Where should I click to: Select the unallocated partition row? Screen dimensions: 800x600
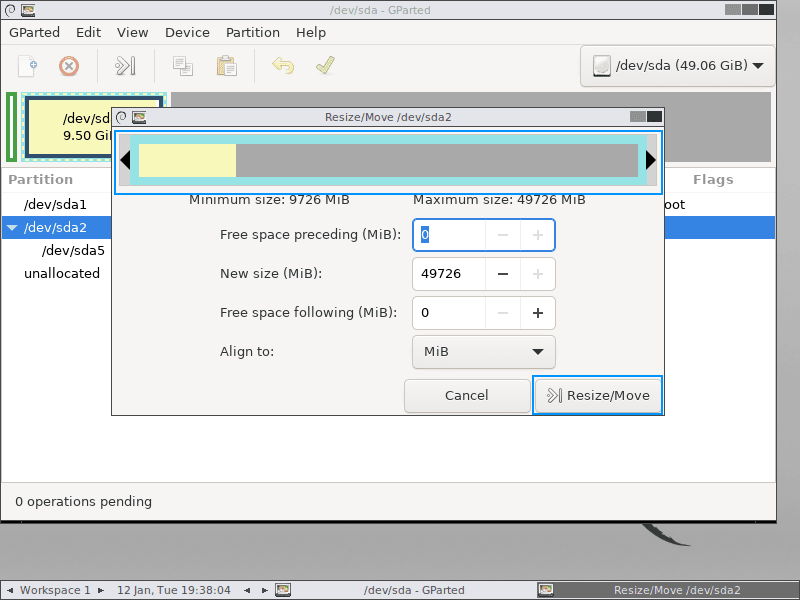click(62, 273)
